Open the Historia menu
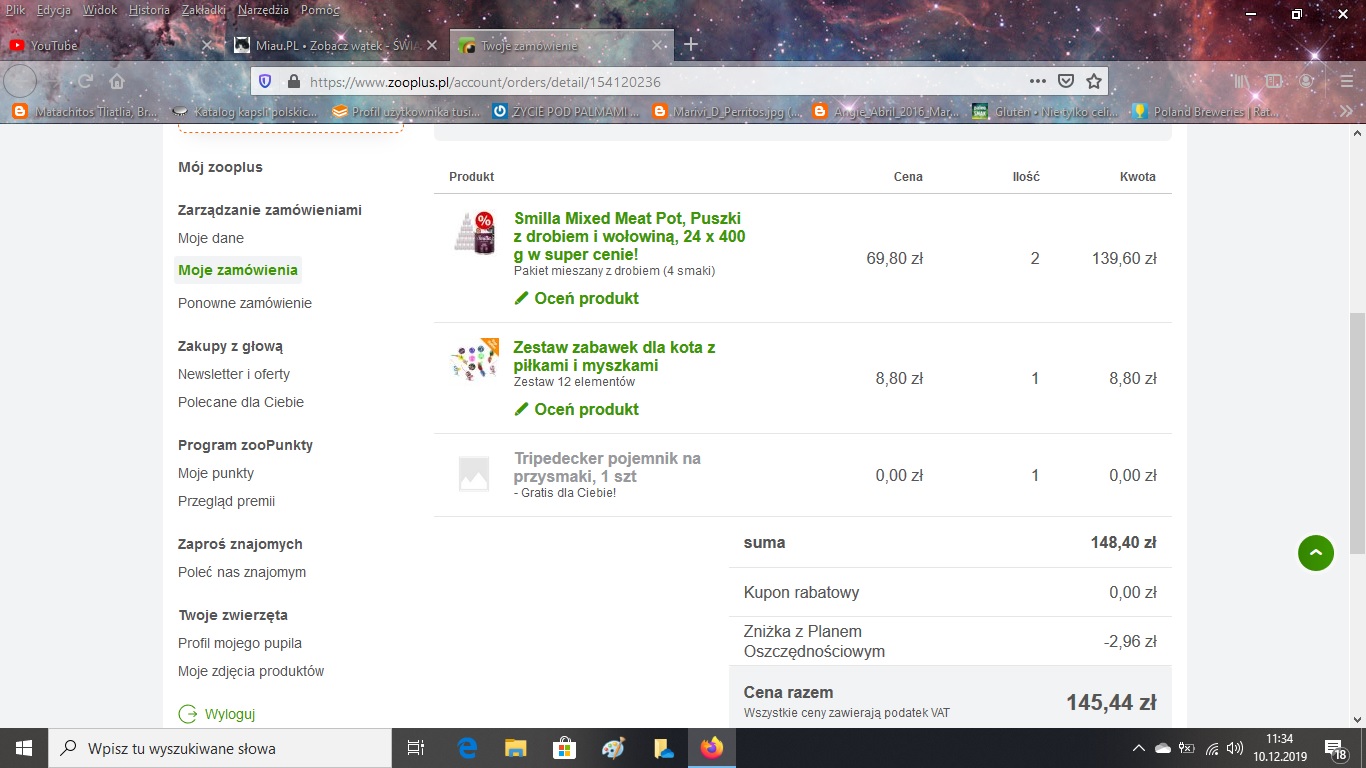The height and width of the screenshot is (768, 1366). pyautogui.click(x=149, y=10)
